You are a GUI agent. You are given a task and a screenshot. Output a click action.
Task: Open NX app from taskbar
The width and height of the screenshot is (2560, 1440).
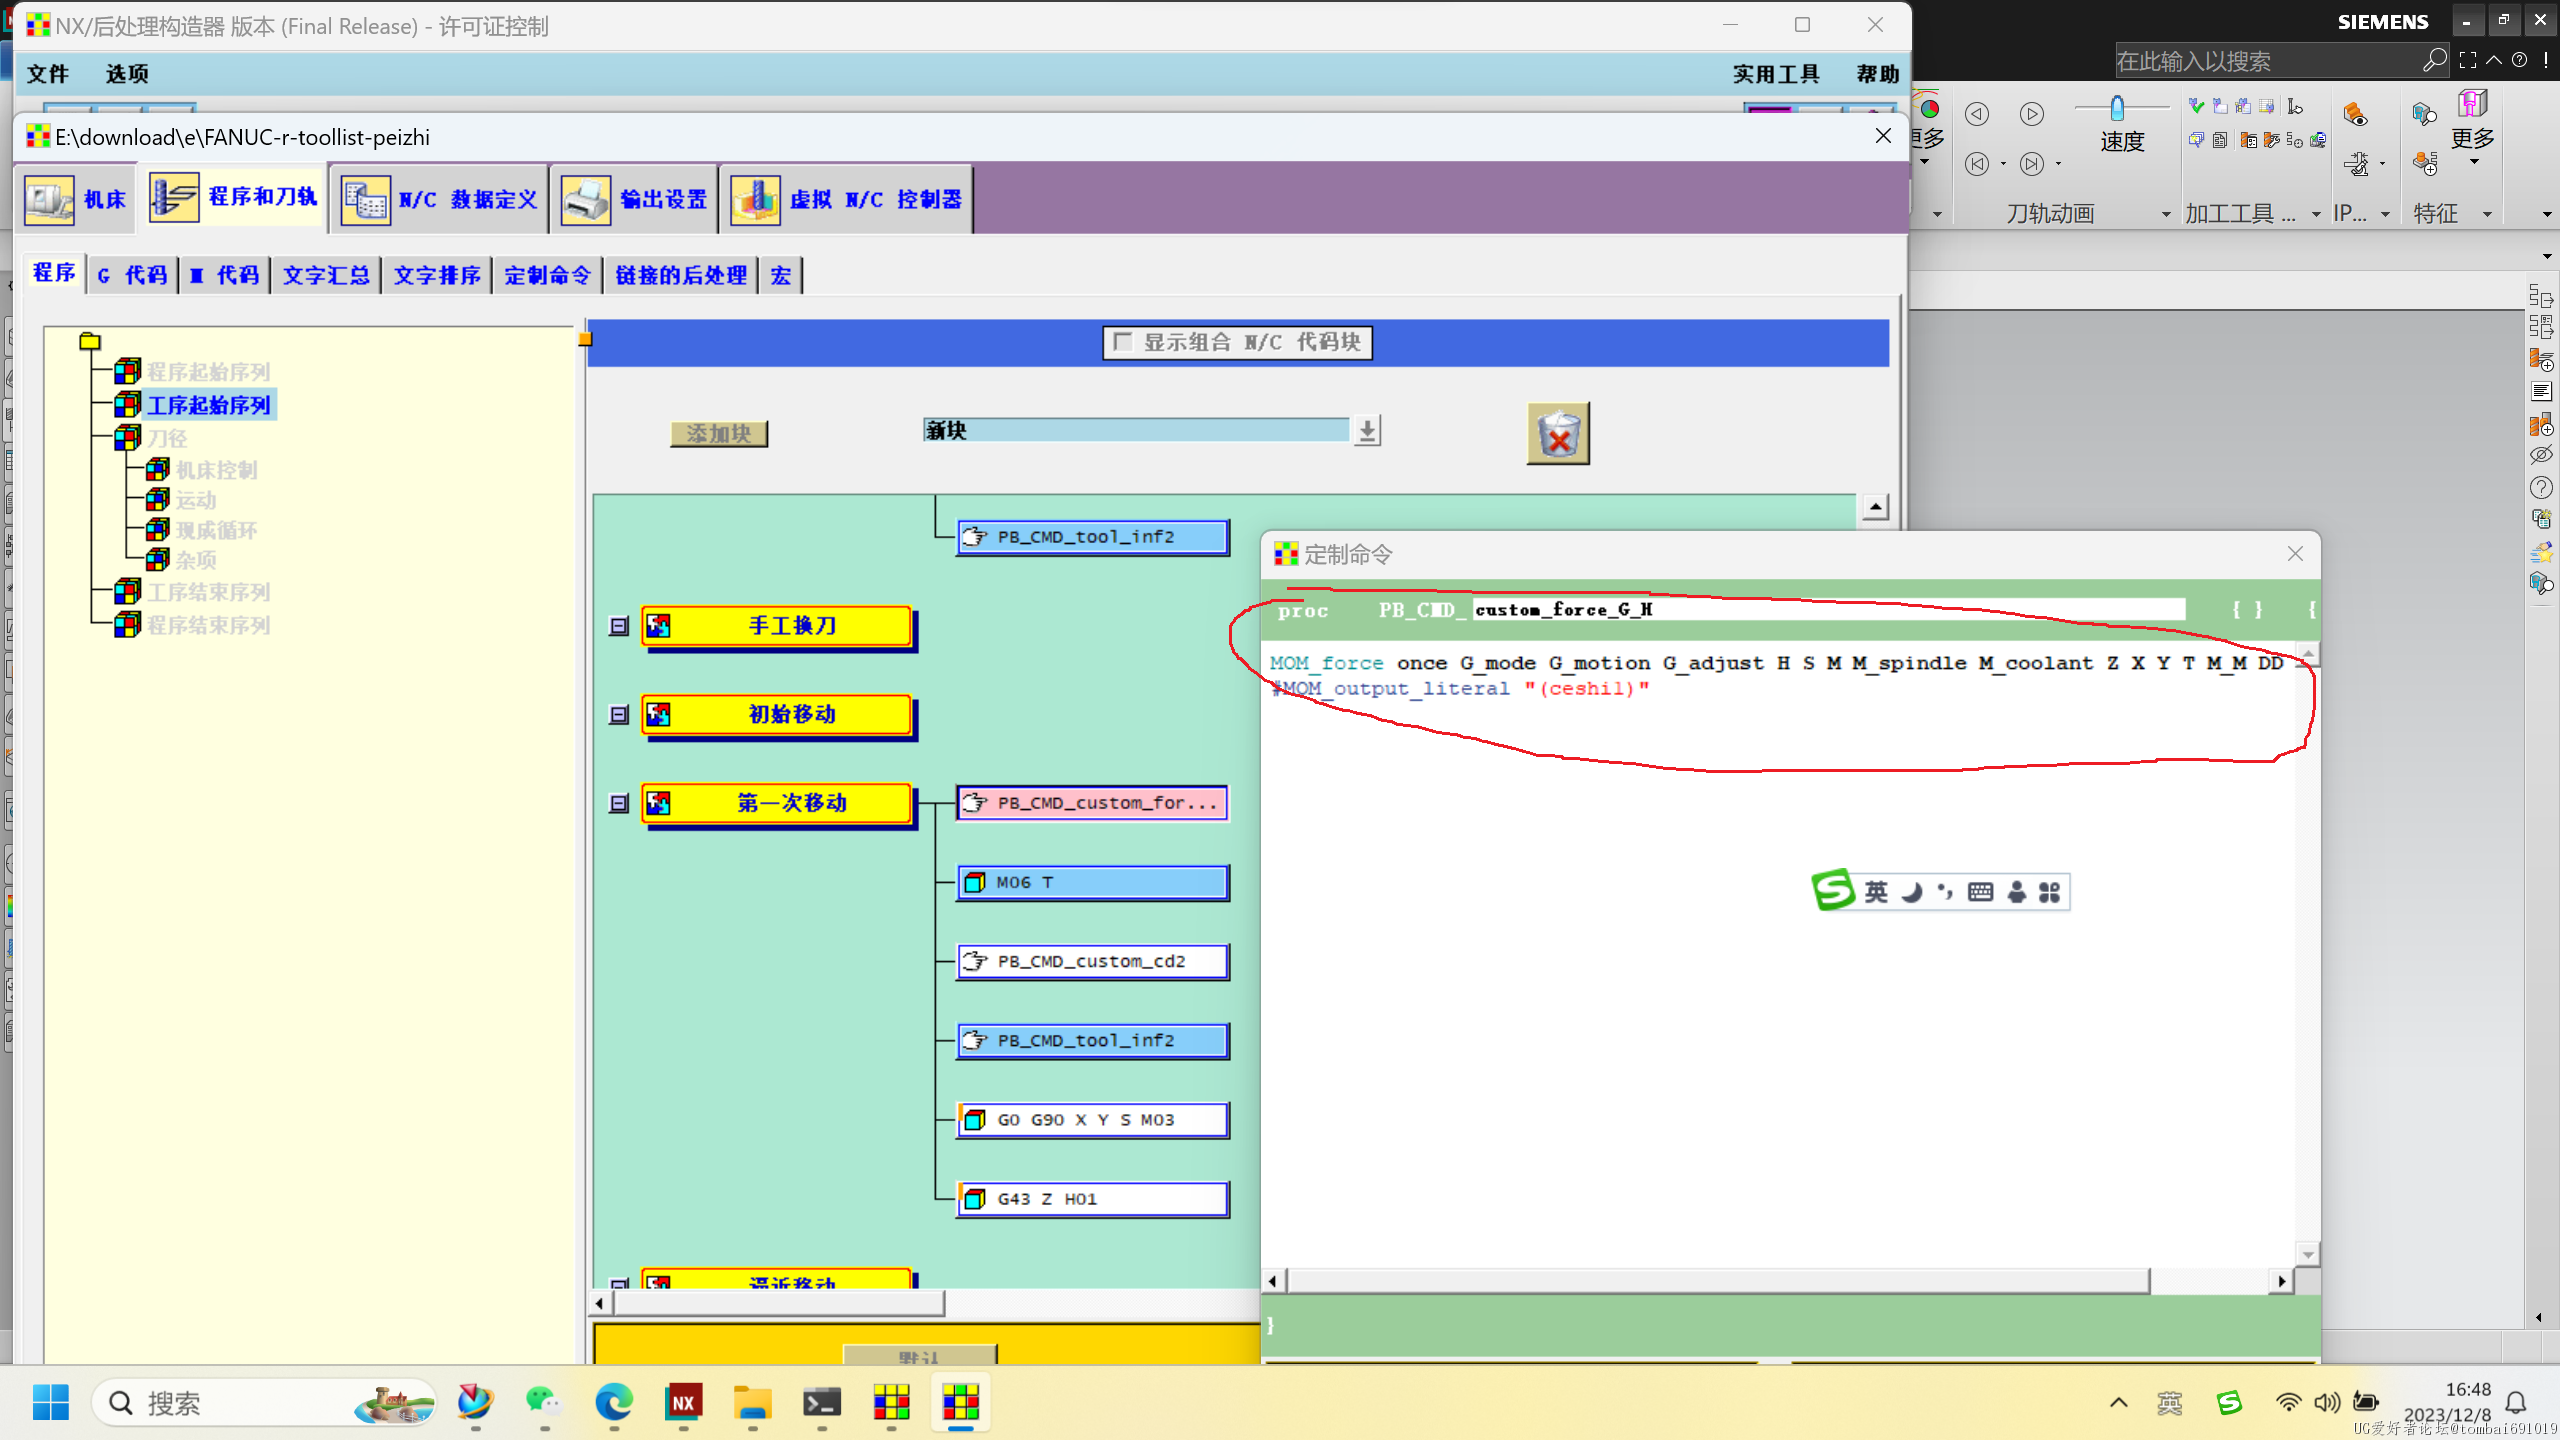click(683, 1402)
